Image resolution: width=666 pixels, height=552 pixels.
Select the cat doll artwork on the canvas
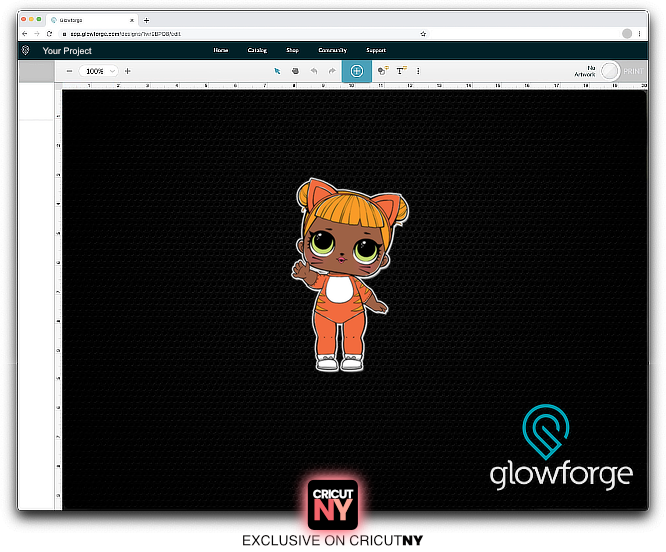pos(349,275)
